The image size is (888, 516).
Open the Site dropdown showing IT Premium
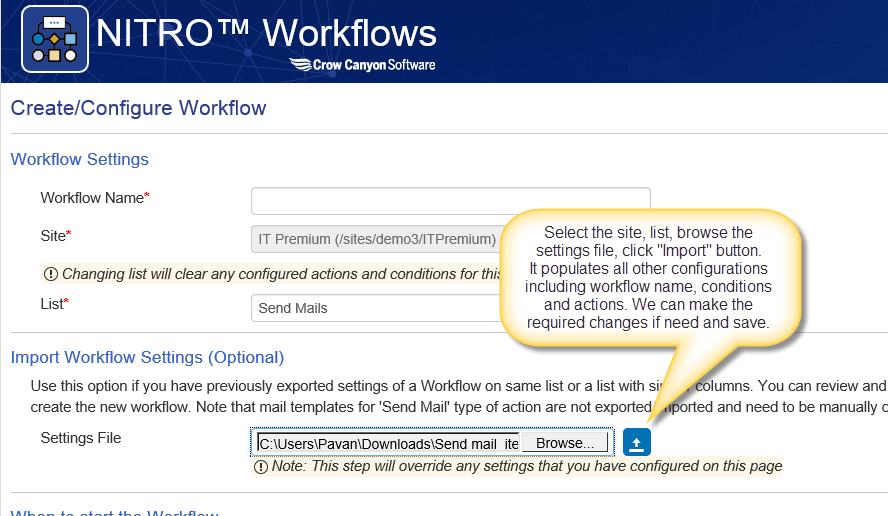(x=377, y=239)
